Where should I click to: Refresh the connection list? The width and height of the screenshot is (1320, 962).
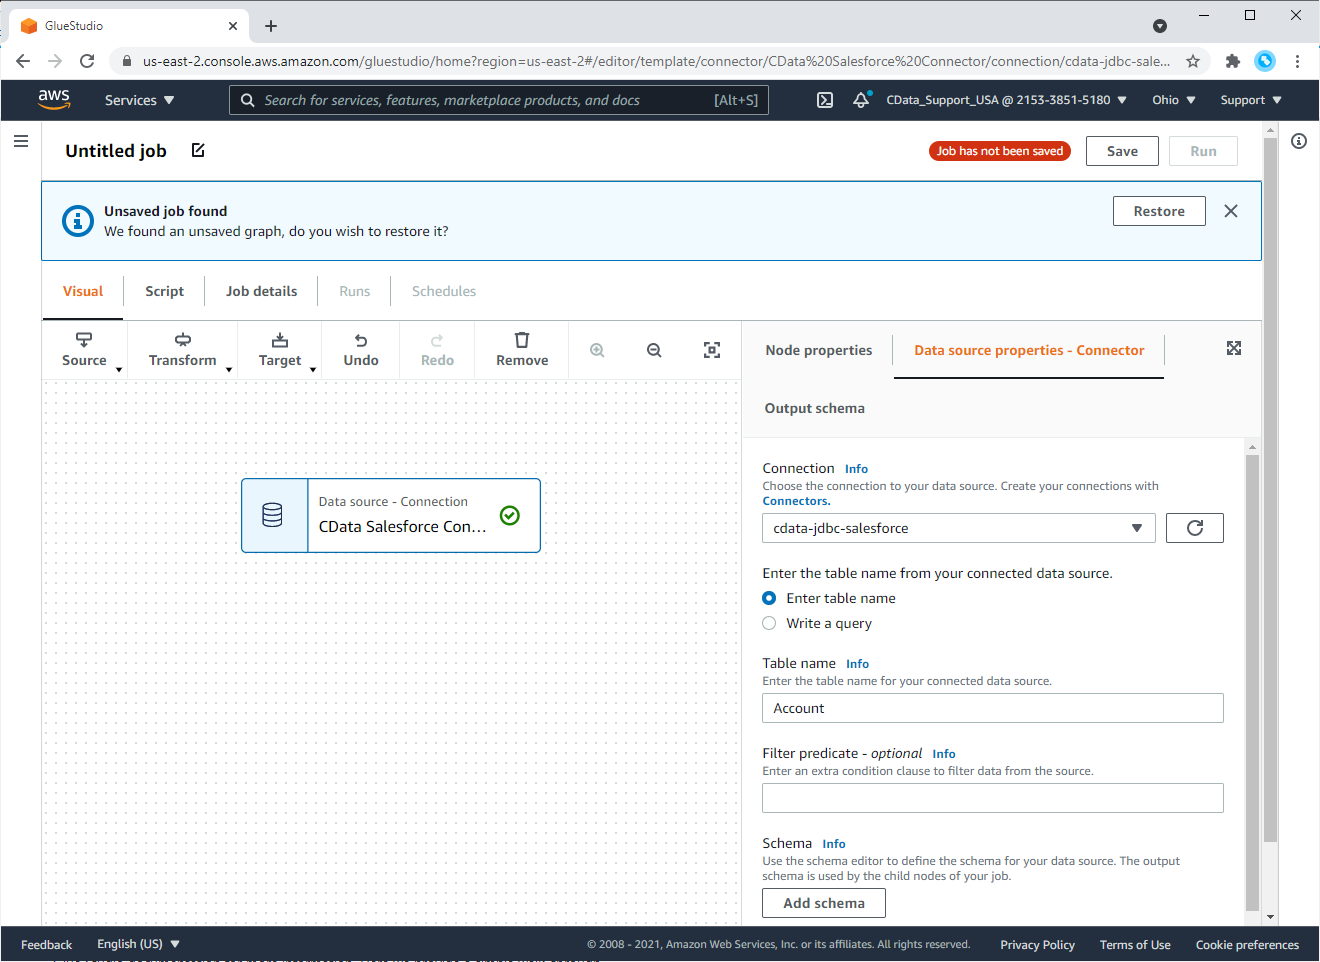coord(1194,527)
